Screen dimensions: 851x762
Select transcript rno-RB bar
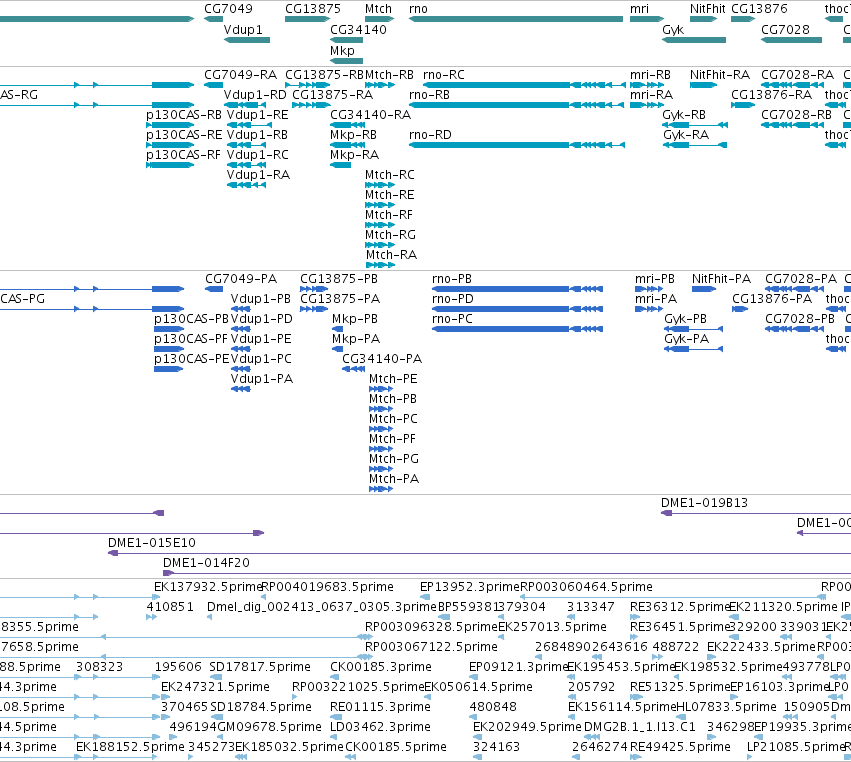click(517, 105)
